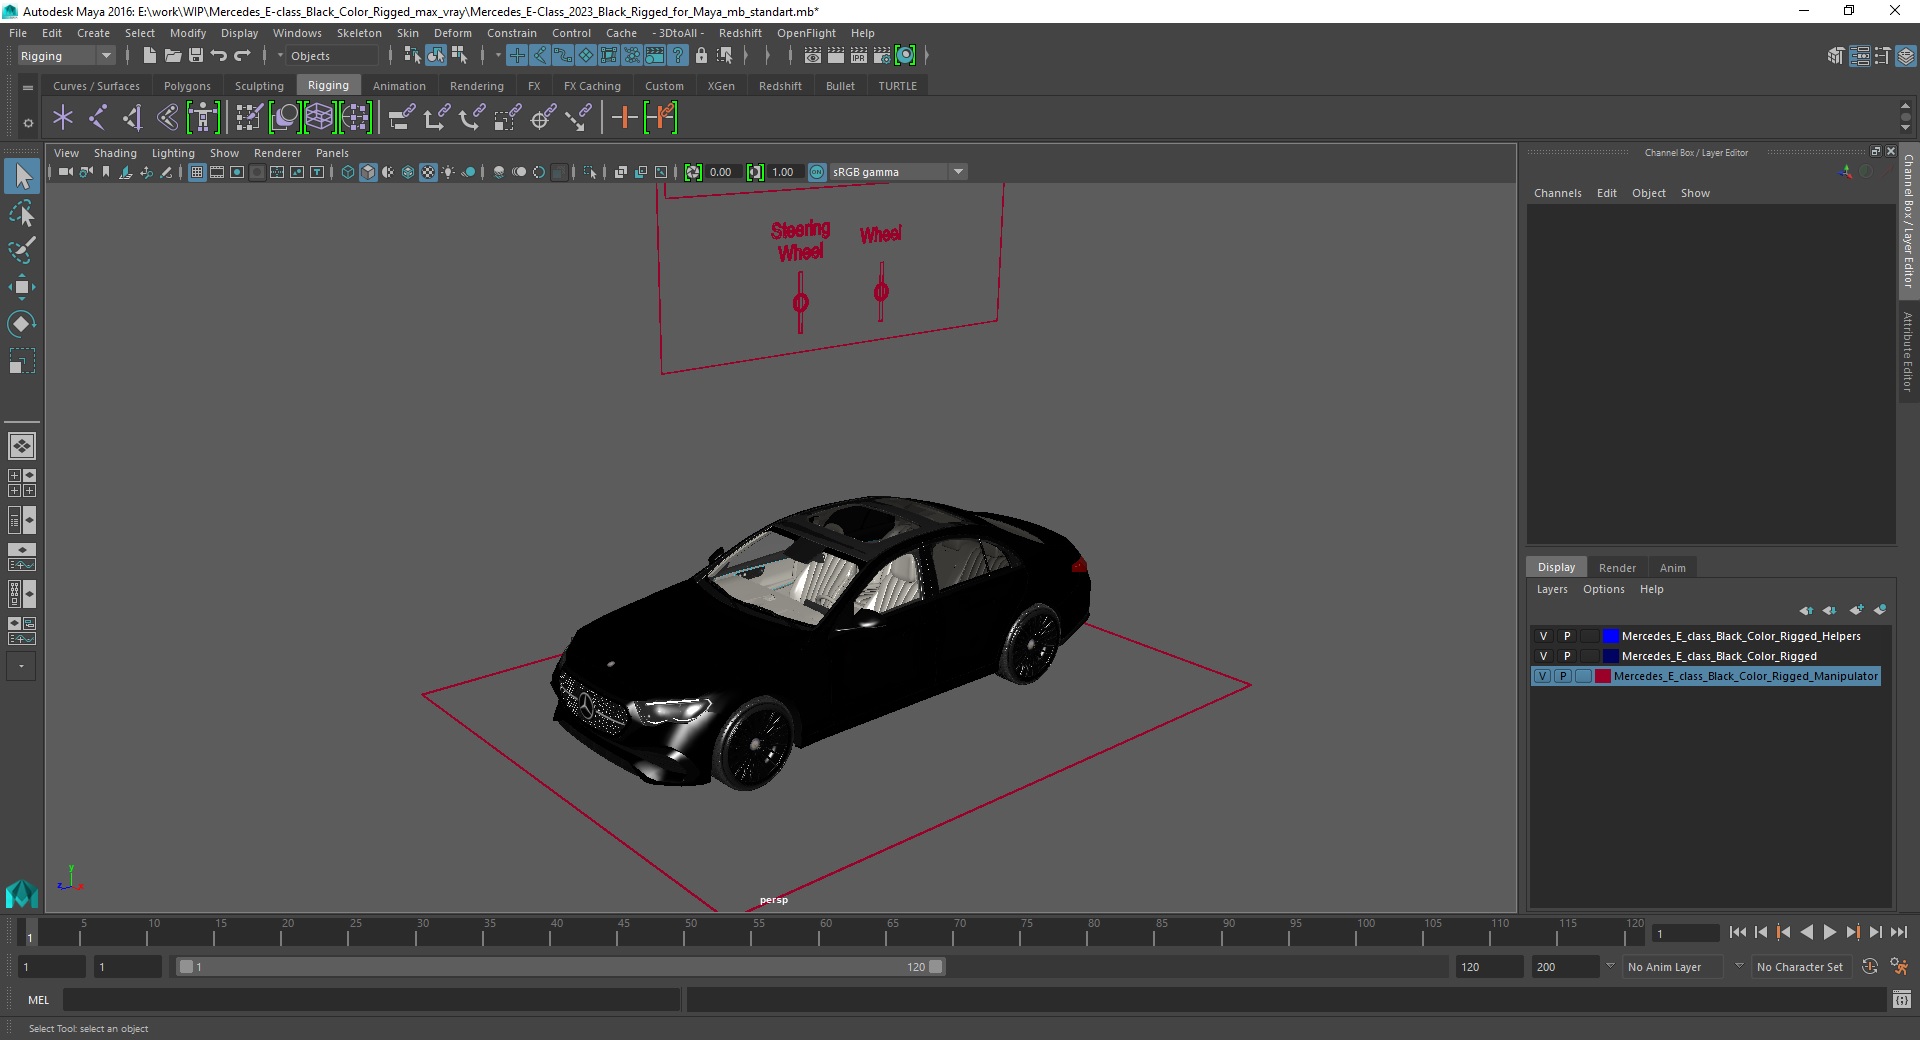Screen dimensions: 1920x1040
Task: Open the Script Editor icon
Action: click(1902, 999)
